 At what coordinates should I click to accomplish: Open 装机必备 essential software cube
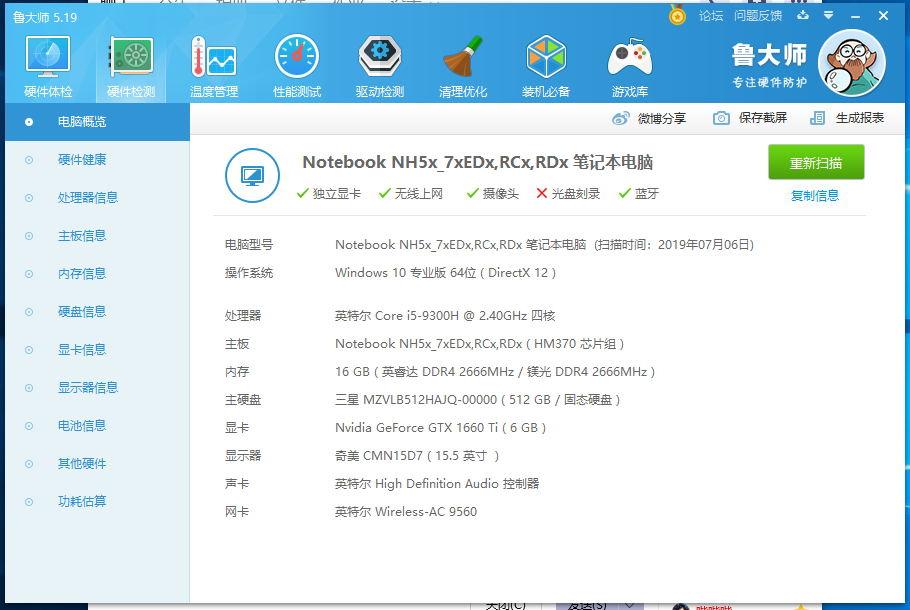pyautogui.click(x=546, y=66)
